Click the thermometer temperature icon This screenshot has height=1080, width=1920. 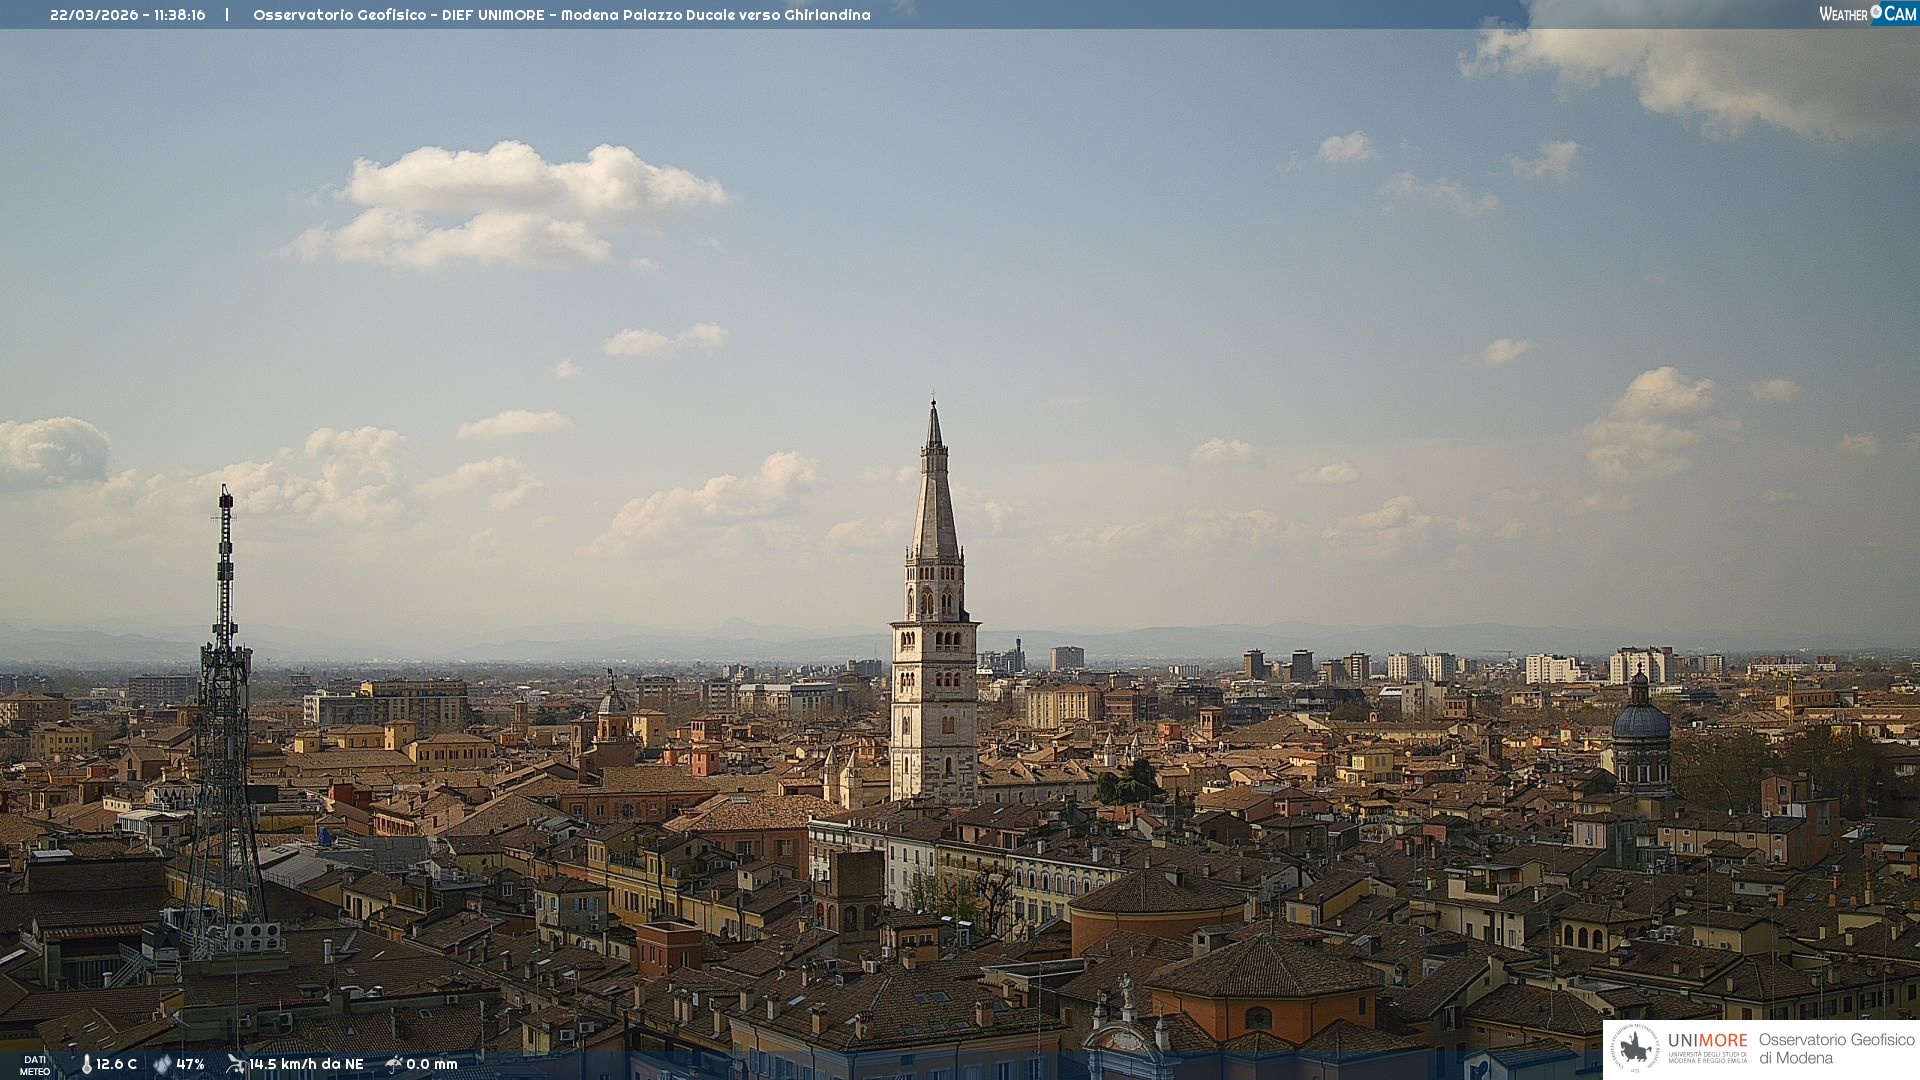tap(86, 1065)
